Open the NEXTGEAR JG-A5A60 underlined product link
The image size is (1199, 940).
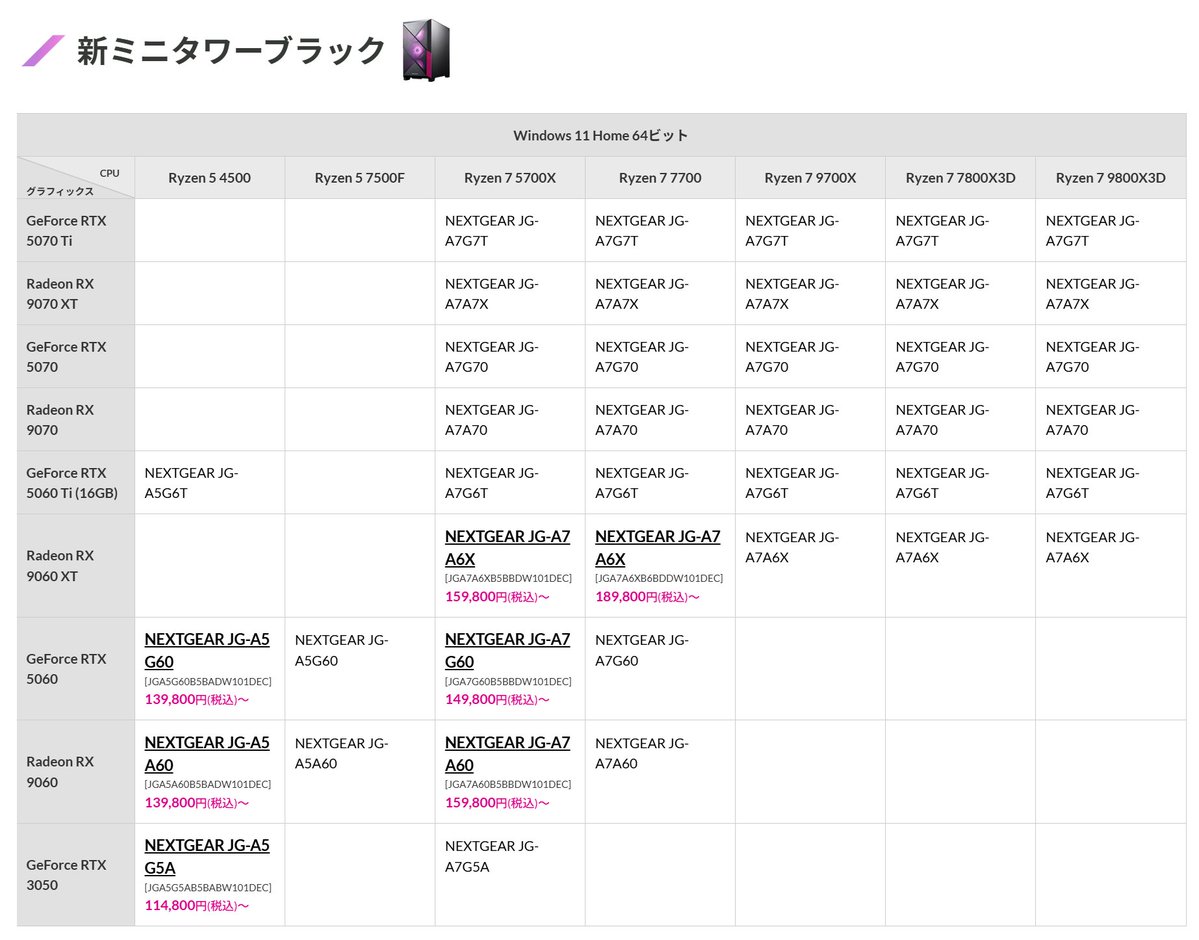(x=207, y=753)
